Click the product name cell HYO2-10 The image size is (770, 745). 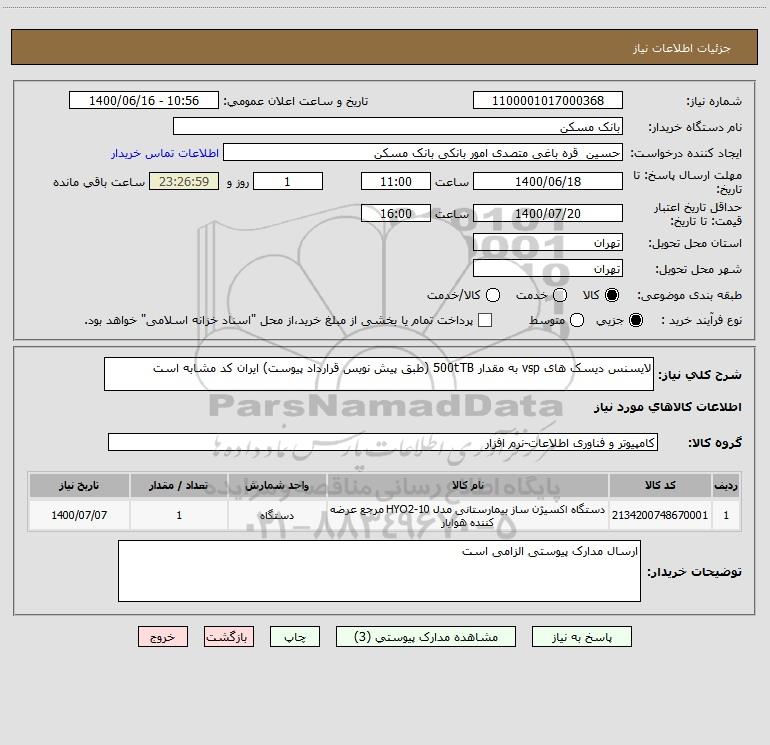pyautogui.click(x=468, y=515)
